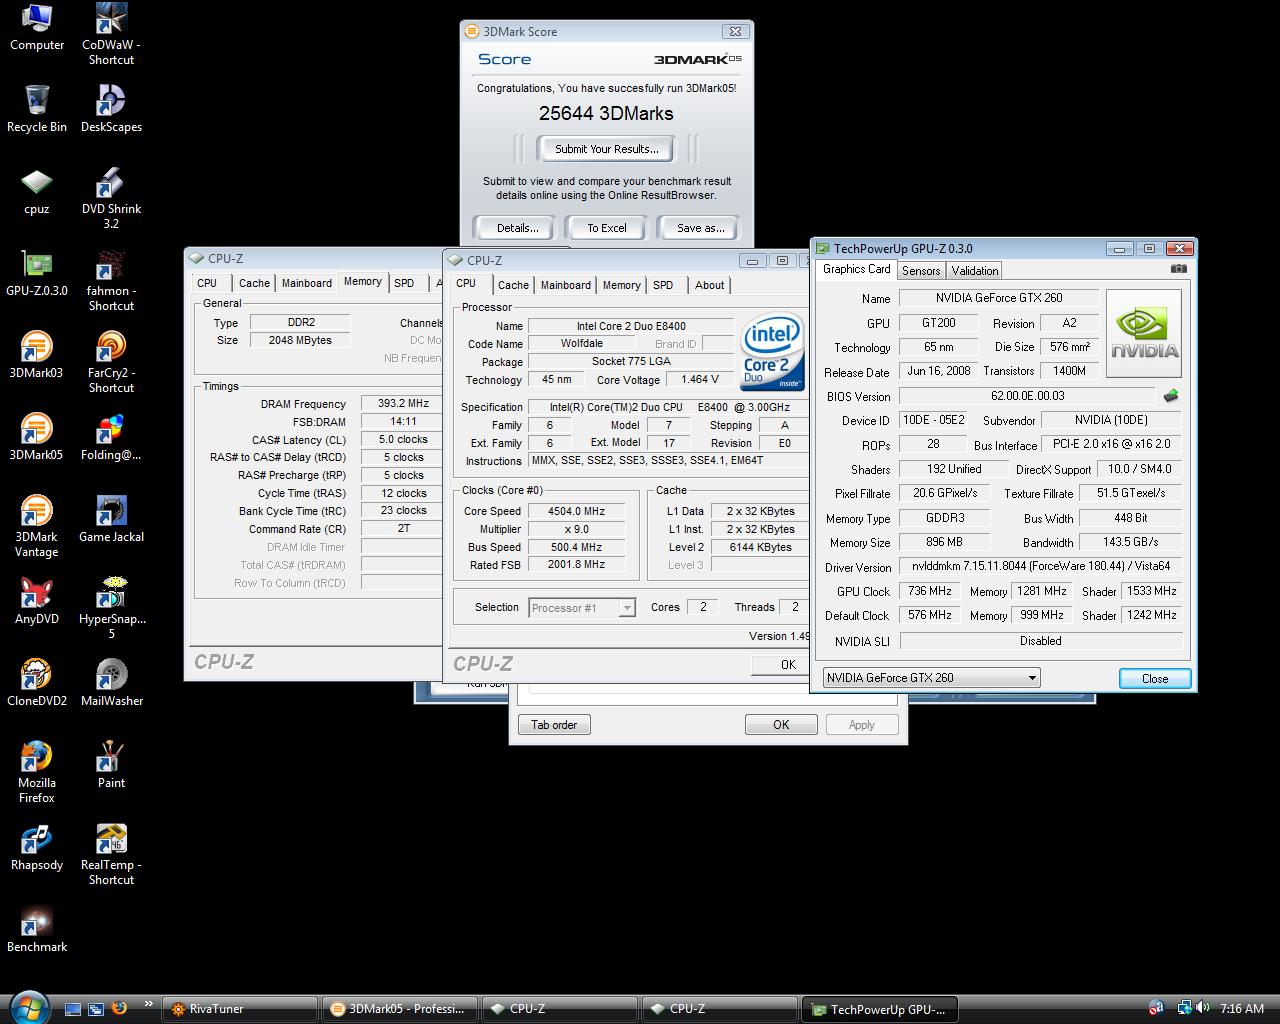Click the Intel Core 2 Duo logo
Image resolution: width=1280 pixels, height=1024 pixels.
(x=771, y=352)
